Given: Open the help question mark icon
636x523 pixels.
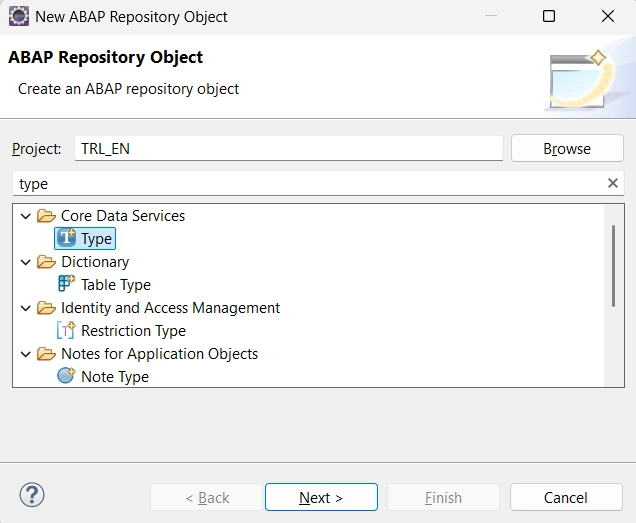Looking at the screenshot, I should click(x=32, y=495).
